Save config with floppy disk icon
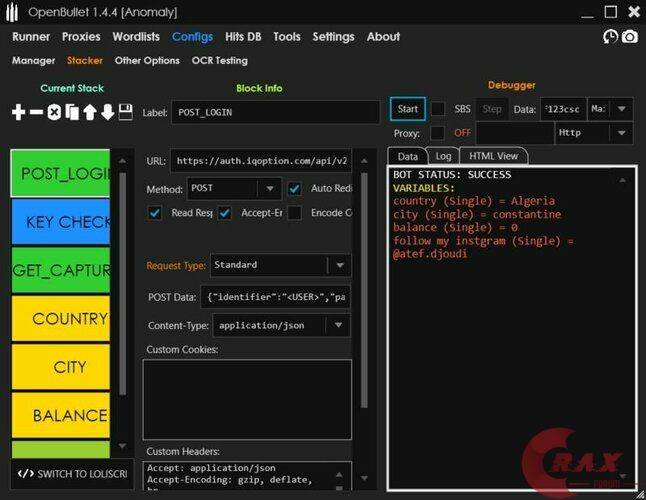The height and width of the screenshot is (500, 646). (126, 112)
